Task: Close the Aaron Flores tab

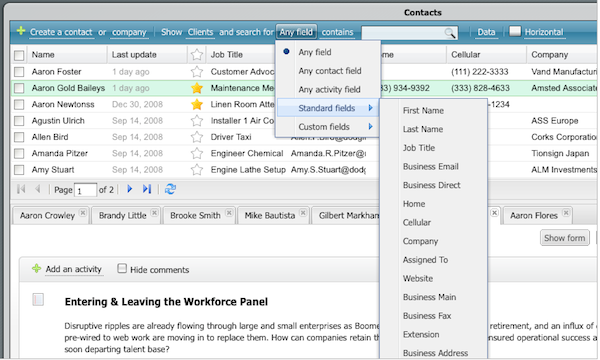Action: [566, 213]
